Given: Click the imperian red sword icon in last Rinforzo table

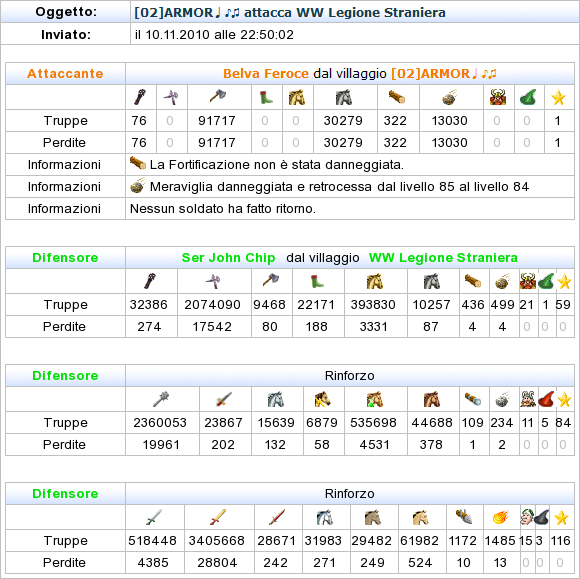Looking at the screenshot, I should (x=277, y=517).
